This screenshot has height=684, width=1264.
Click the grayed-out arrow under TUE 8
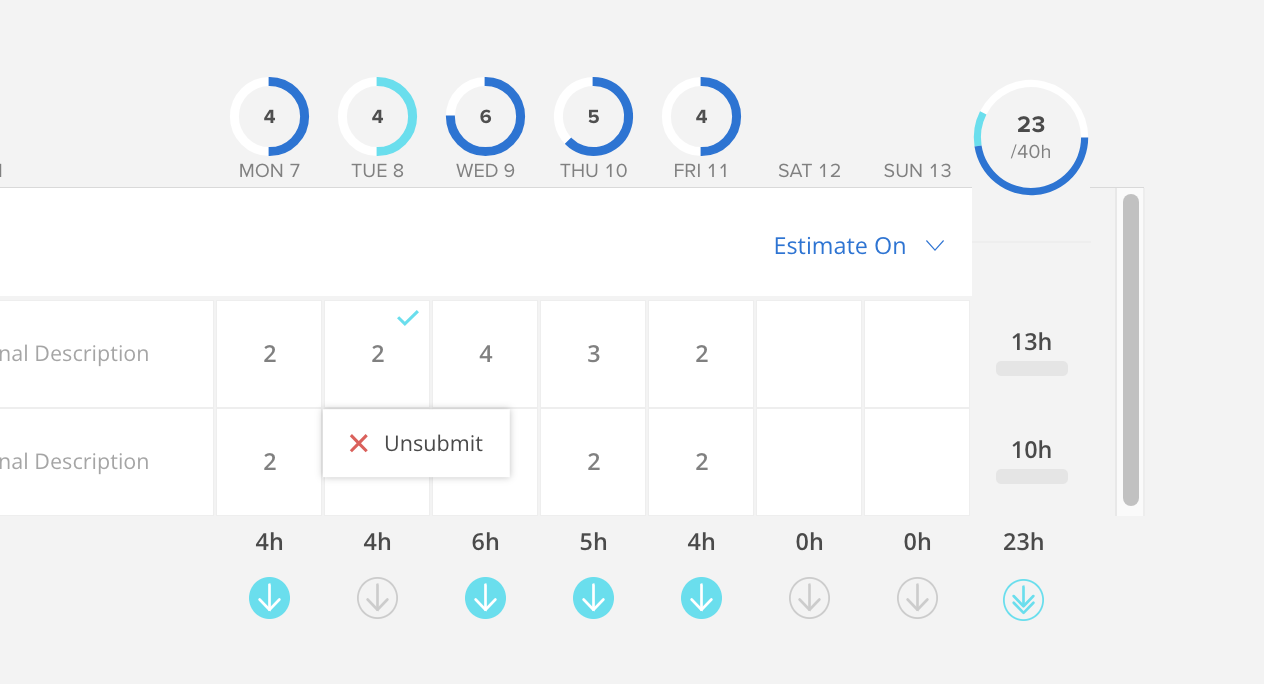tap(377, 598)
